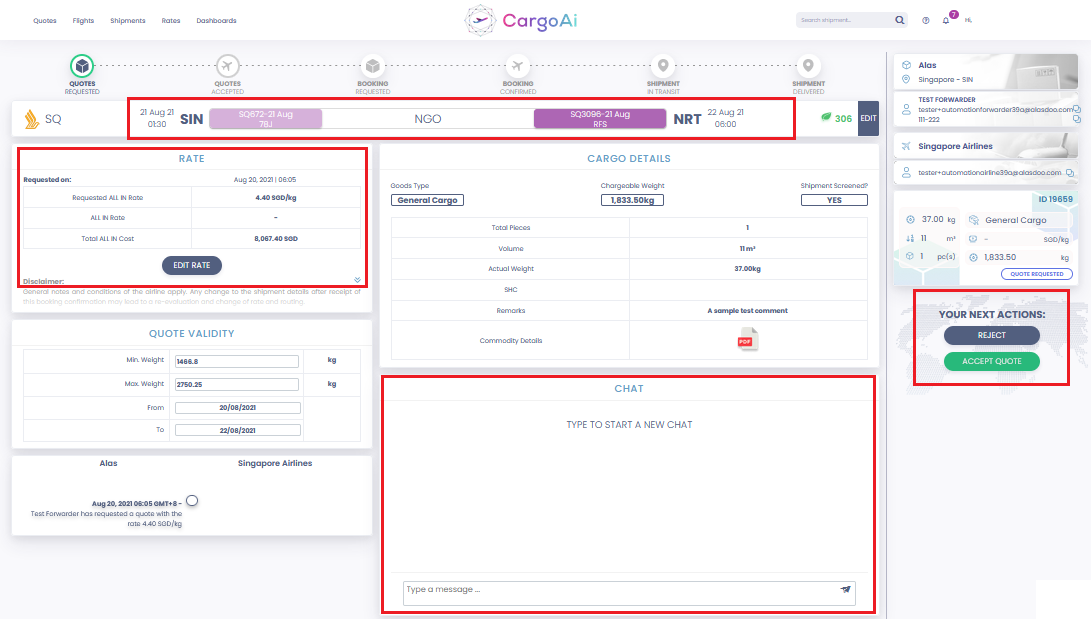The width and height of the screenshot is (1091, 619).
Task: Click the QUOTE REQUESTED status badge
Action: coord(1037,274)
